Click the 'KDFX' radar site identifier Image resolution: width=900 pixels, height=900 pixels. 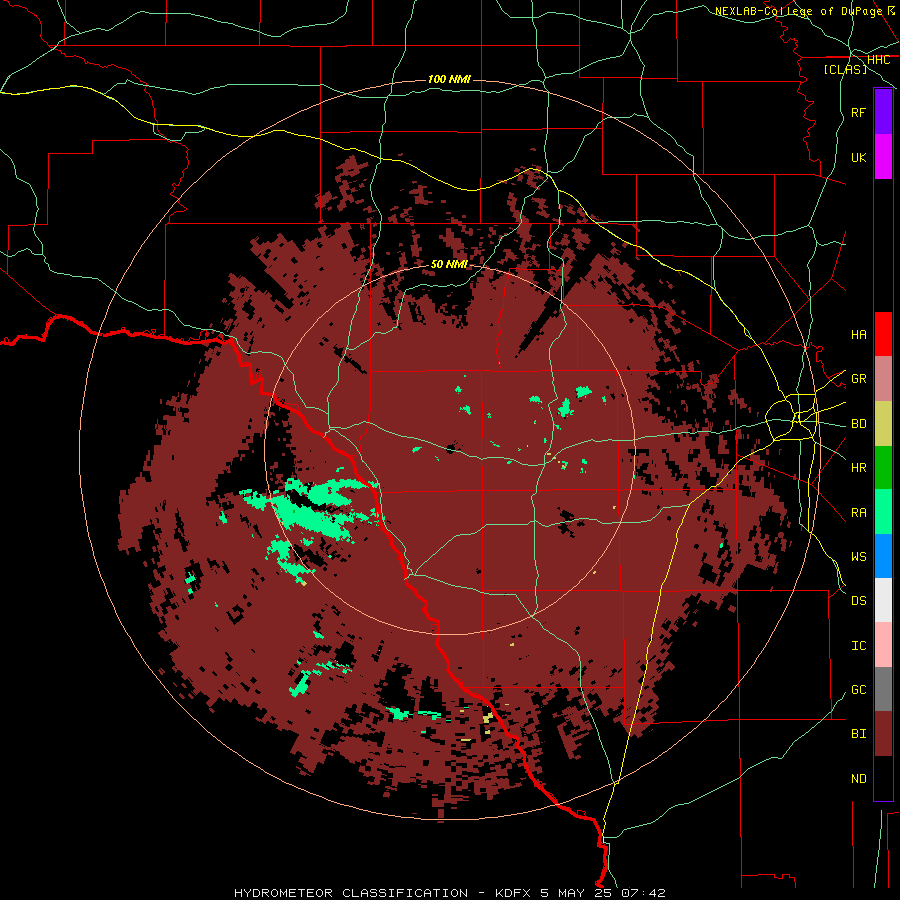coord(514,893)
